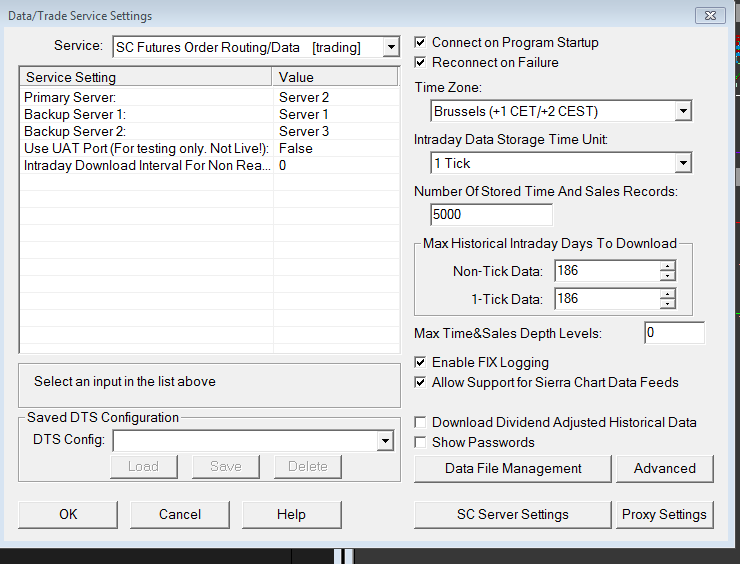The width and height of the screenshot is (740, 564).
Task: Increase 1-Tick Data days with up arrow
Action: [667, 294]
